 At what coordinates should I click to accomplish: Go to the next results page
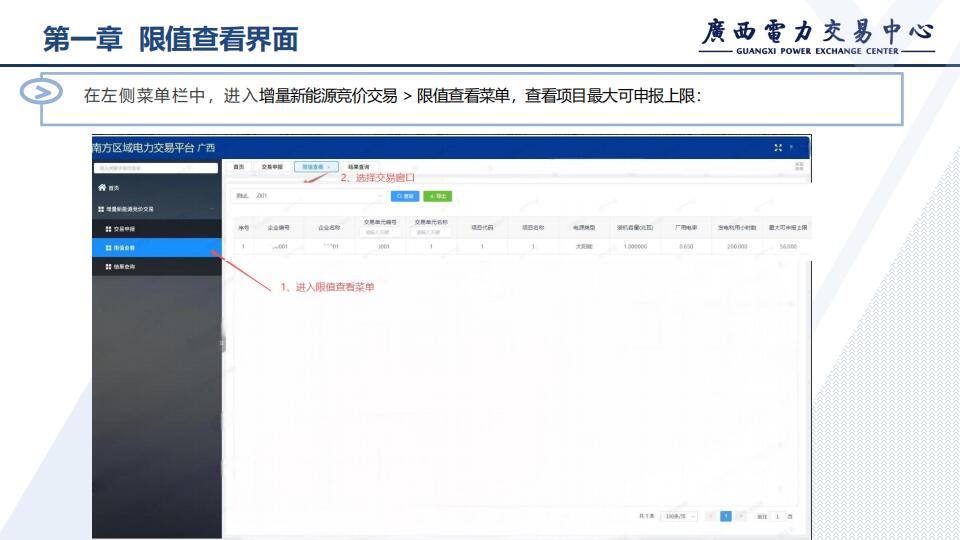pyautogui.click(x=741, y=516)
